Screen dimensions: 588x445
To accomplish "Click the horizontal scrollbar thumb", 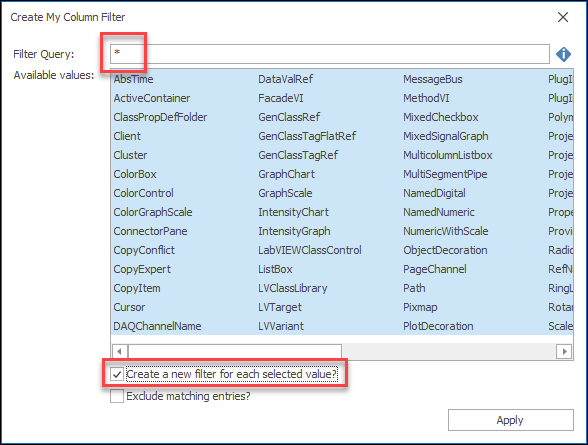I will (235, 352).
